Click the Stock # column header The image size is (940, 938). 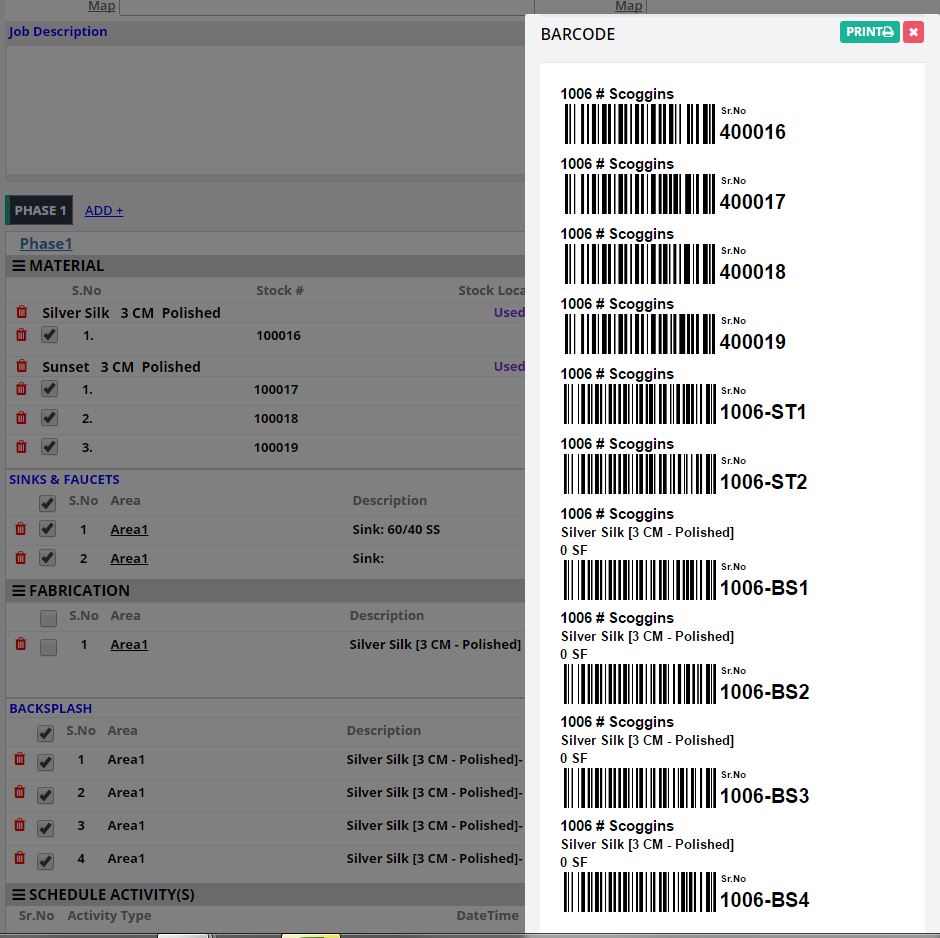[279, 291]
